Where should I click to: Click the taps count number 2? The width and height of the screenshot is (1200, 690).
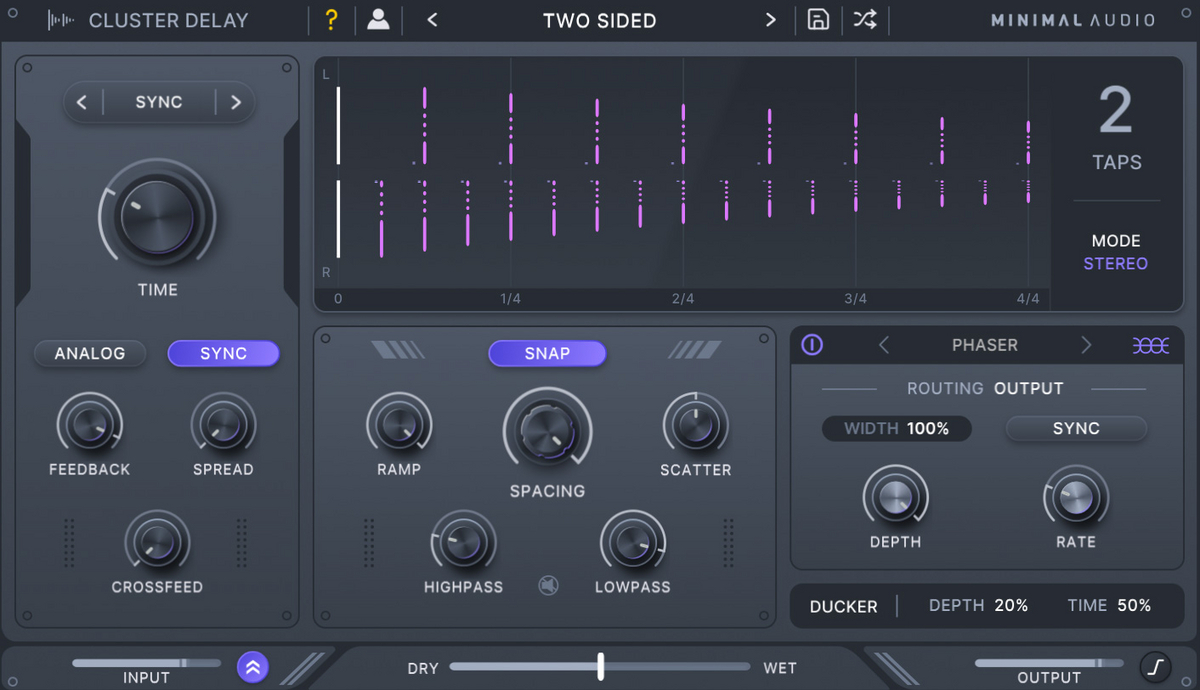pyautogui.click(x=1116, y=110)
